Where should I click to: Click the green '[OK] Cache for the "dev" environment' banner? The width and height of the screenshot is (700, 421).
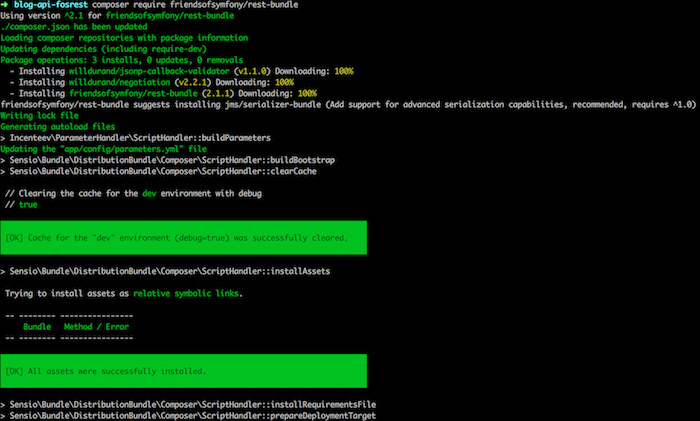(x=183, y=238)
